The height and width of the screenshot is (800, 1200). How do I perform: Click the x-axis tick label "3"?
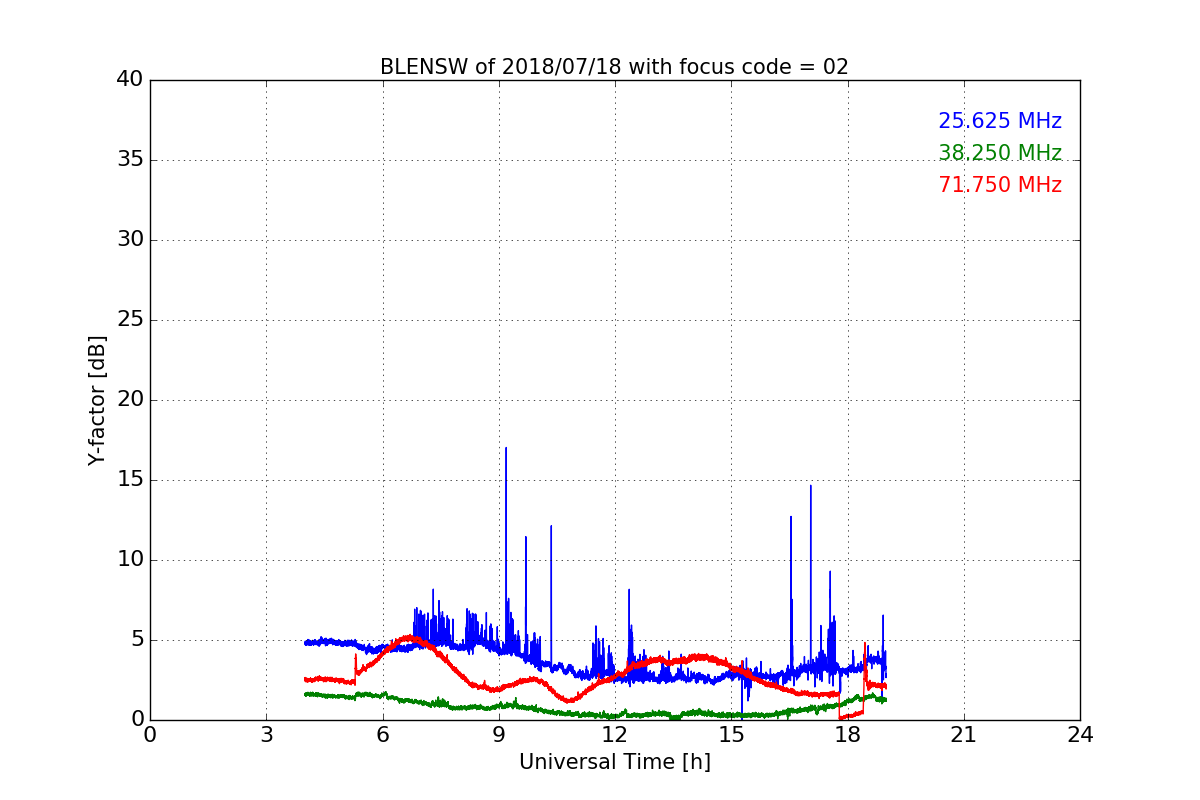[266, 735]
